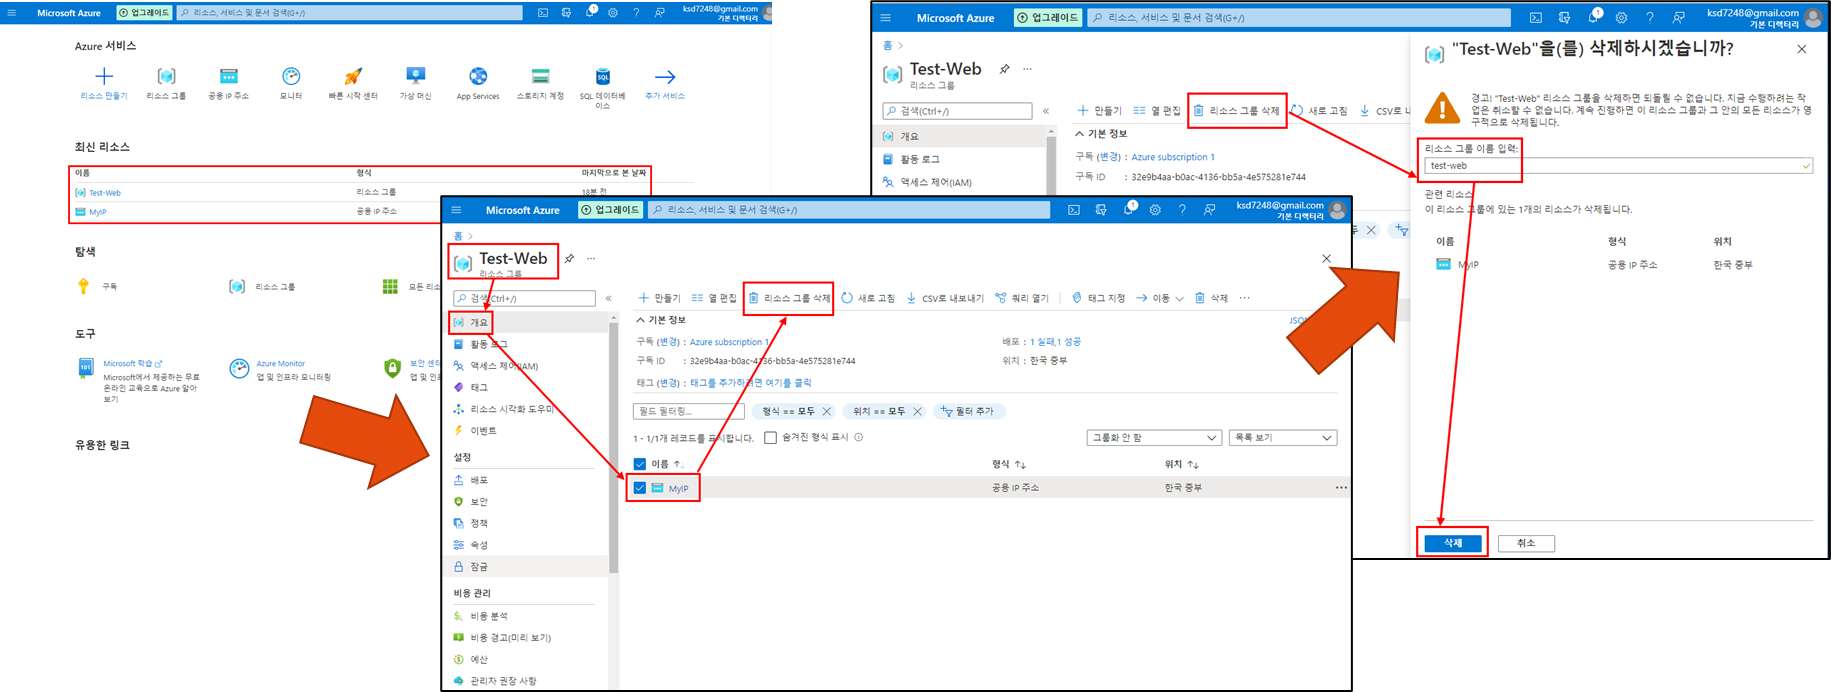
Task: Open the 모니터 gauge icon on home
Action: pyautogui.click(x=291, y=76)
